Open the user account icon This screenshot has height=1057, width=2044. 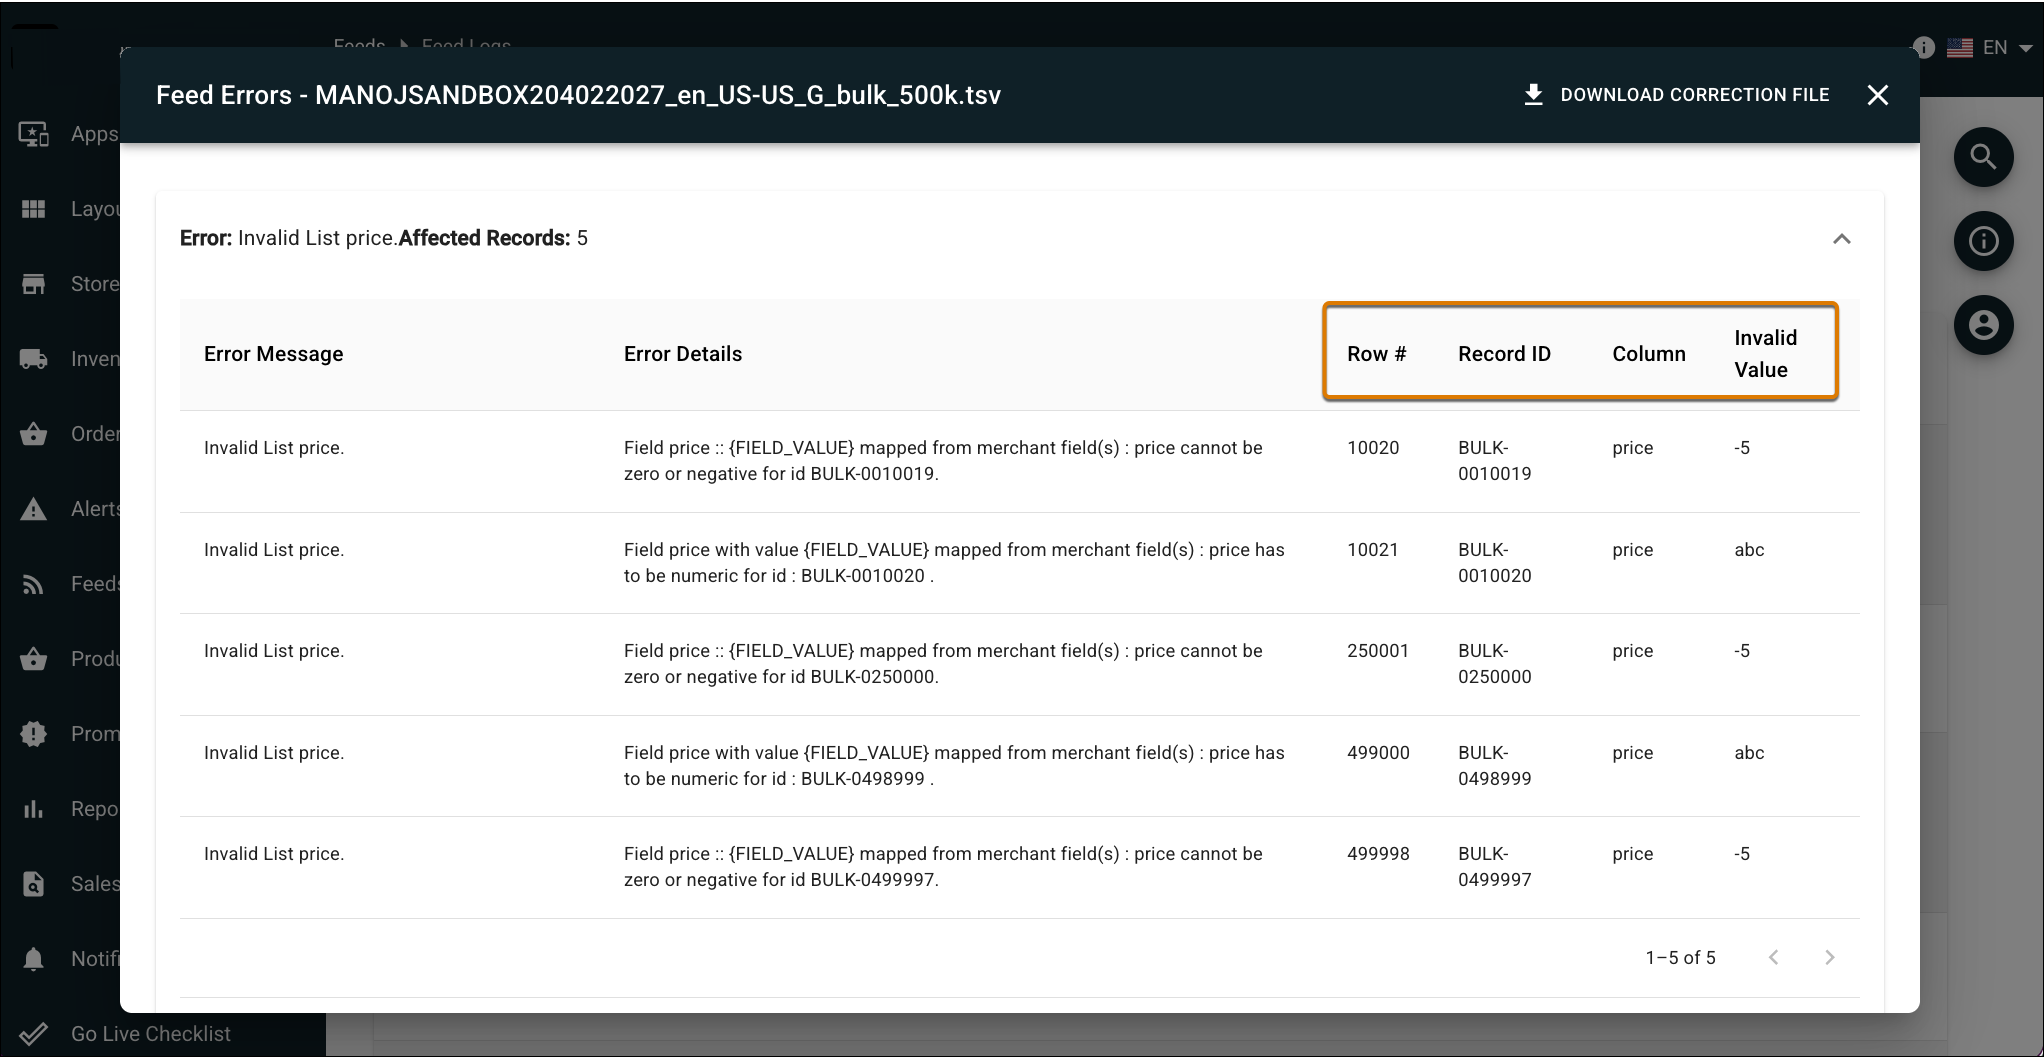tap(1984, 325)
